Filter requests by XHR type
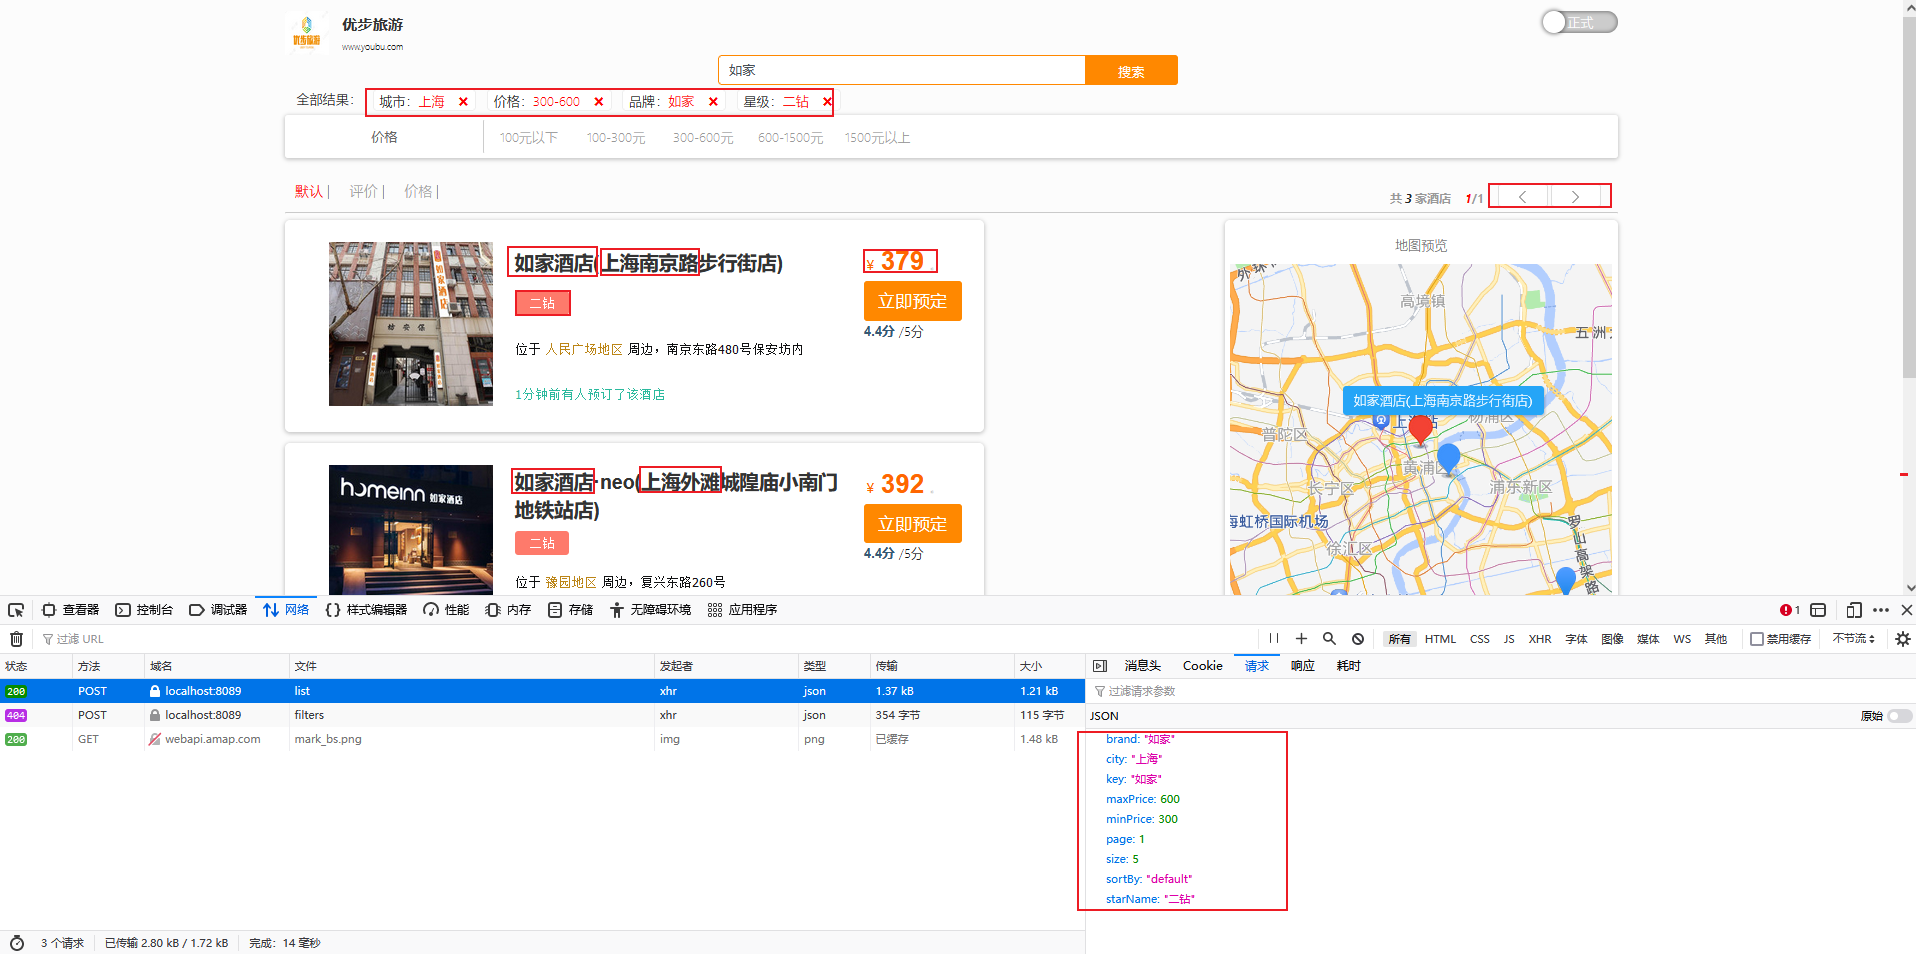Viewport: 1916px width, 954px height. [1540, 639]
